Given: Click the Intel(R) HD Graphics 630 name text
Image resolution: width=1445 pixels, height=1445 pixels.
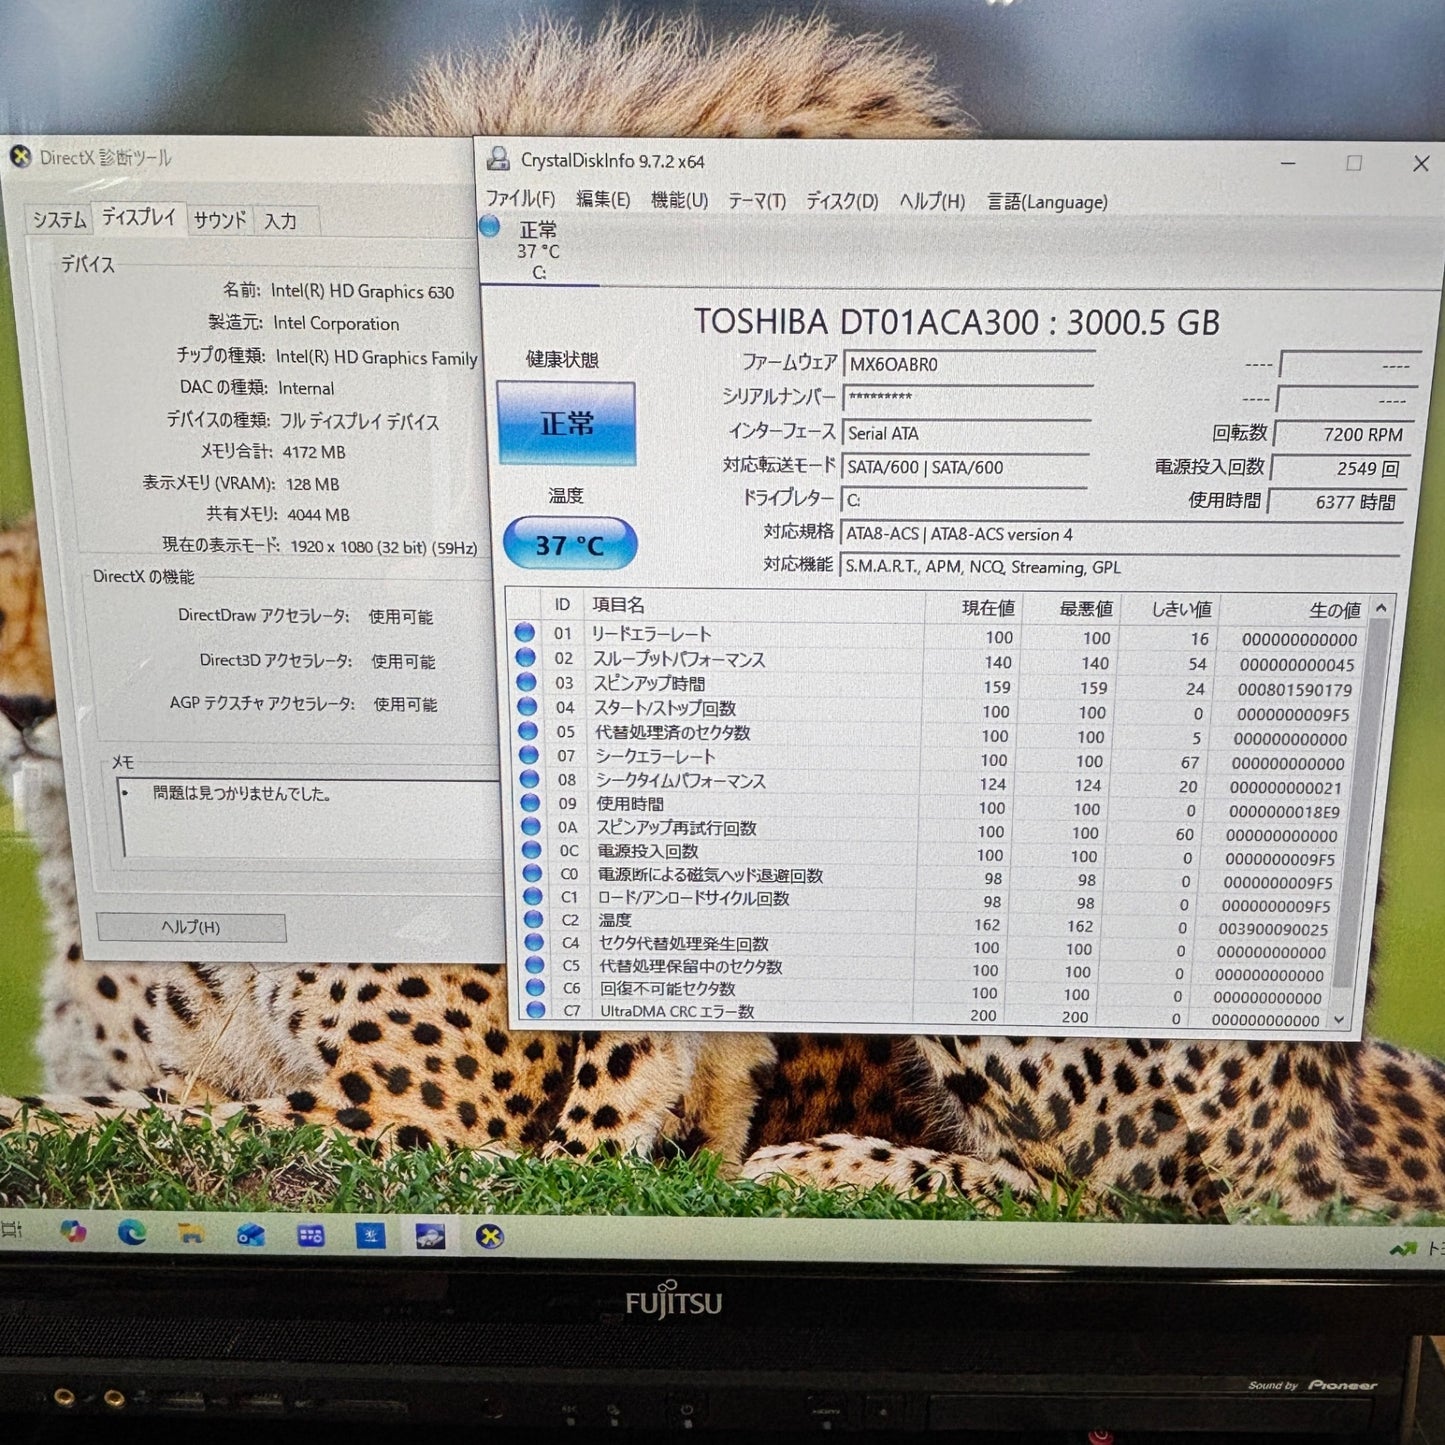Looking at the screenshot, I should (362, 291).
